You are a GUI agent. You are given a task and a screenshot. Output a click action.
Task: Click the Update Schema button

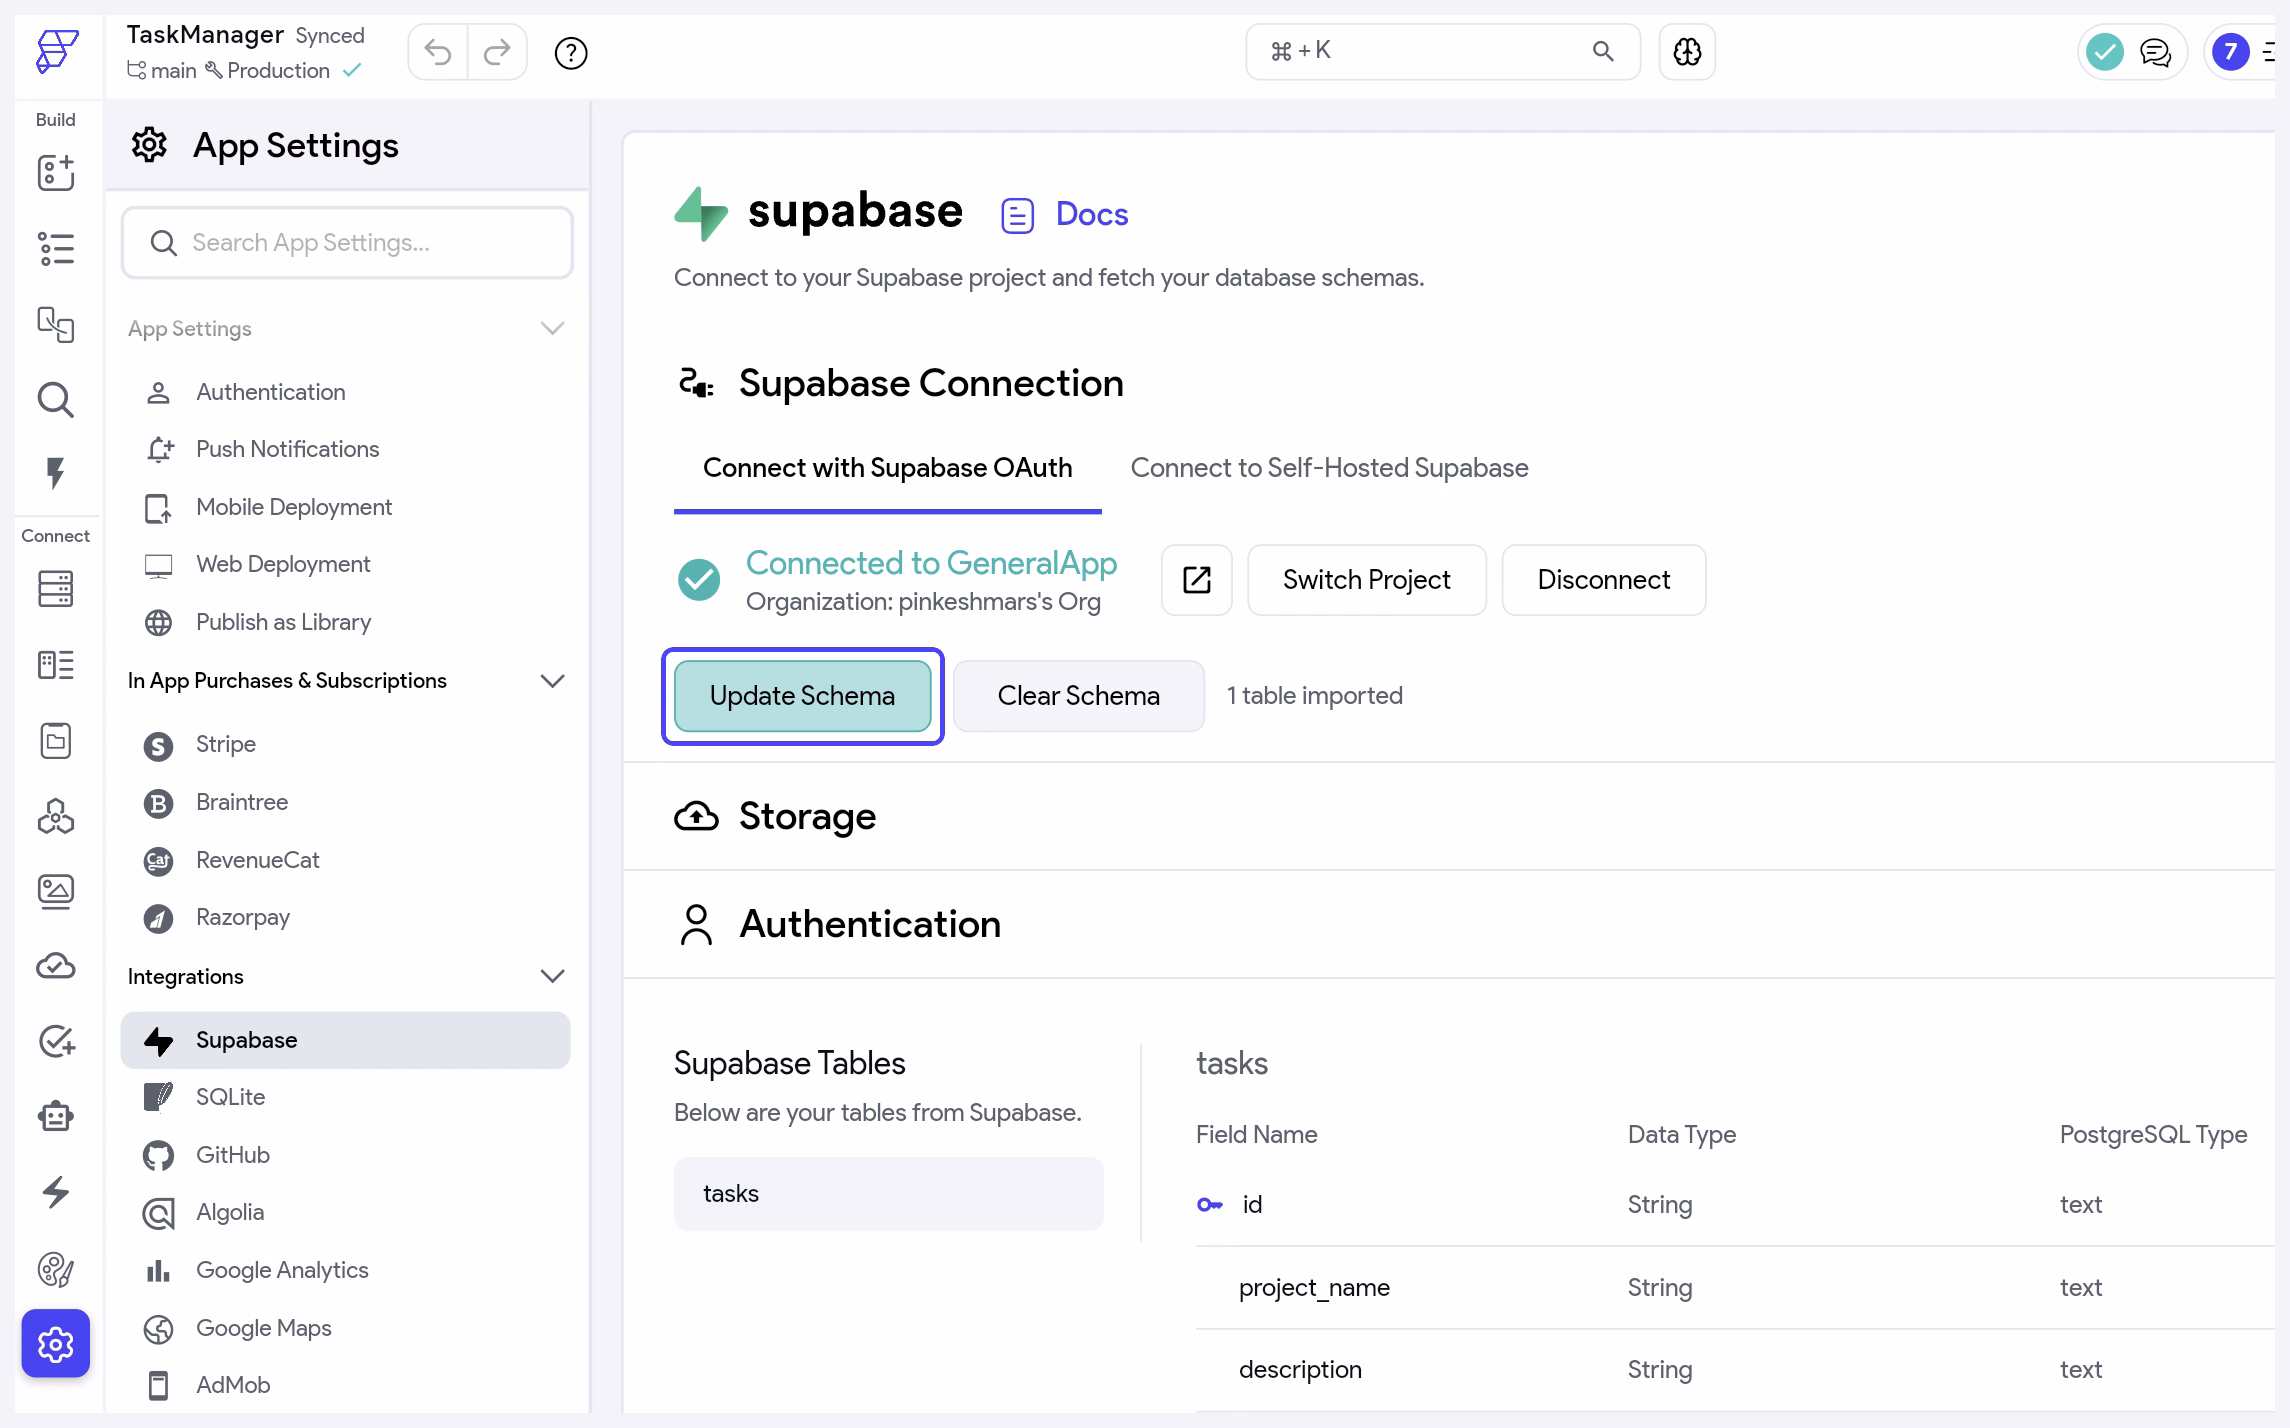803,696
